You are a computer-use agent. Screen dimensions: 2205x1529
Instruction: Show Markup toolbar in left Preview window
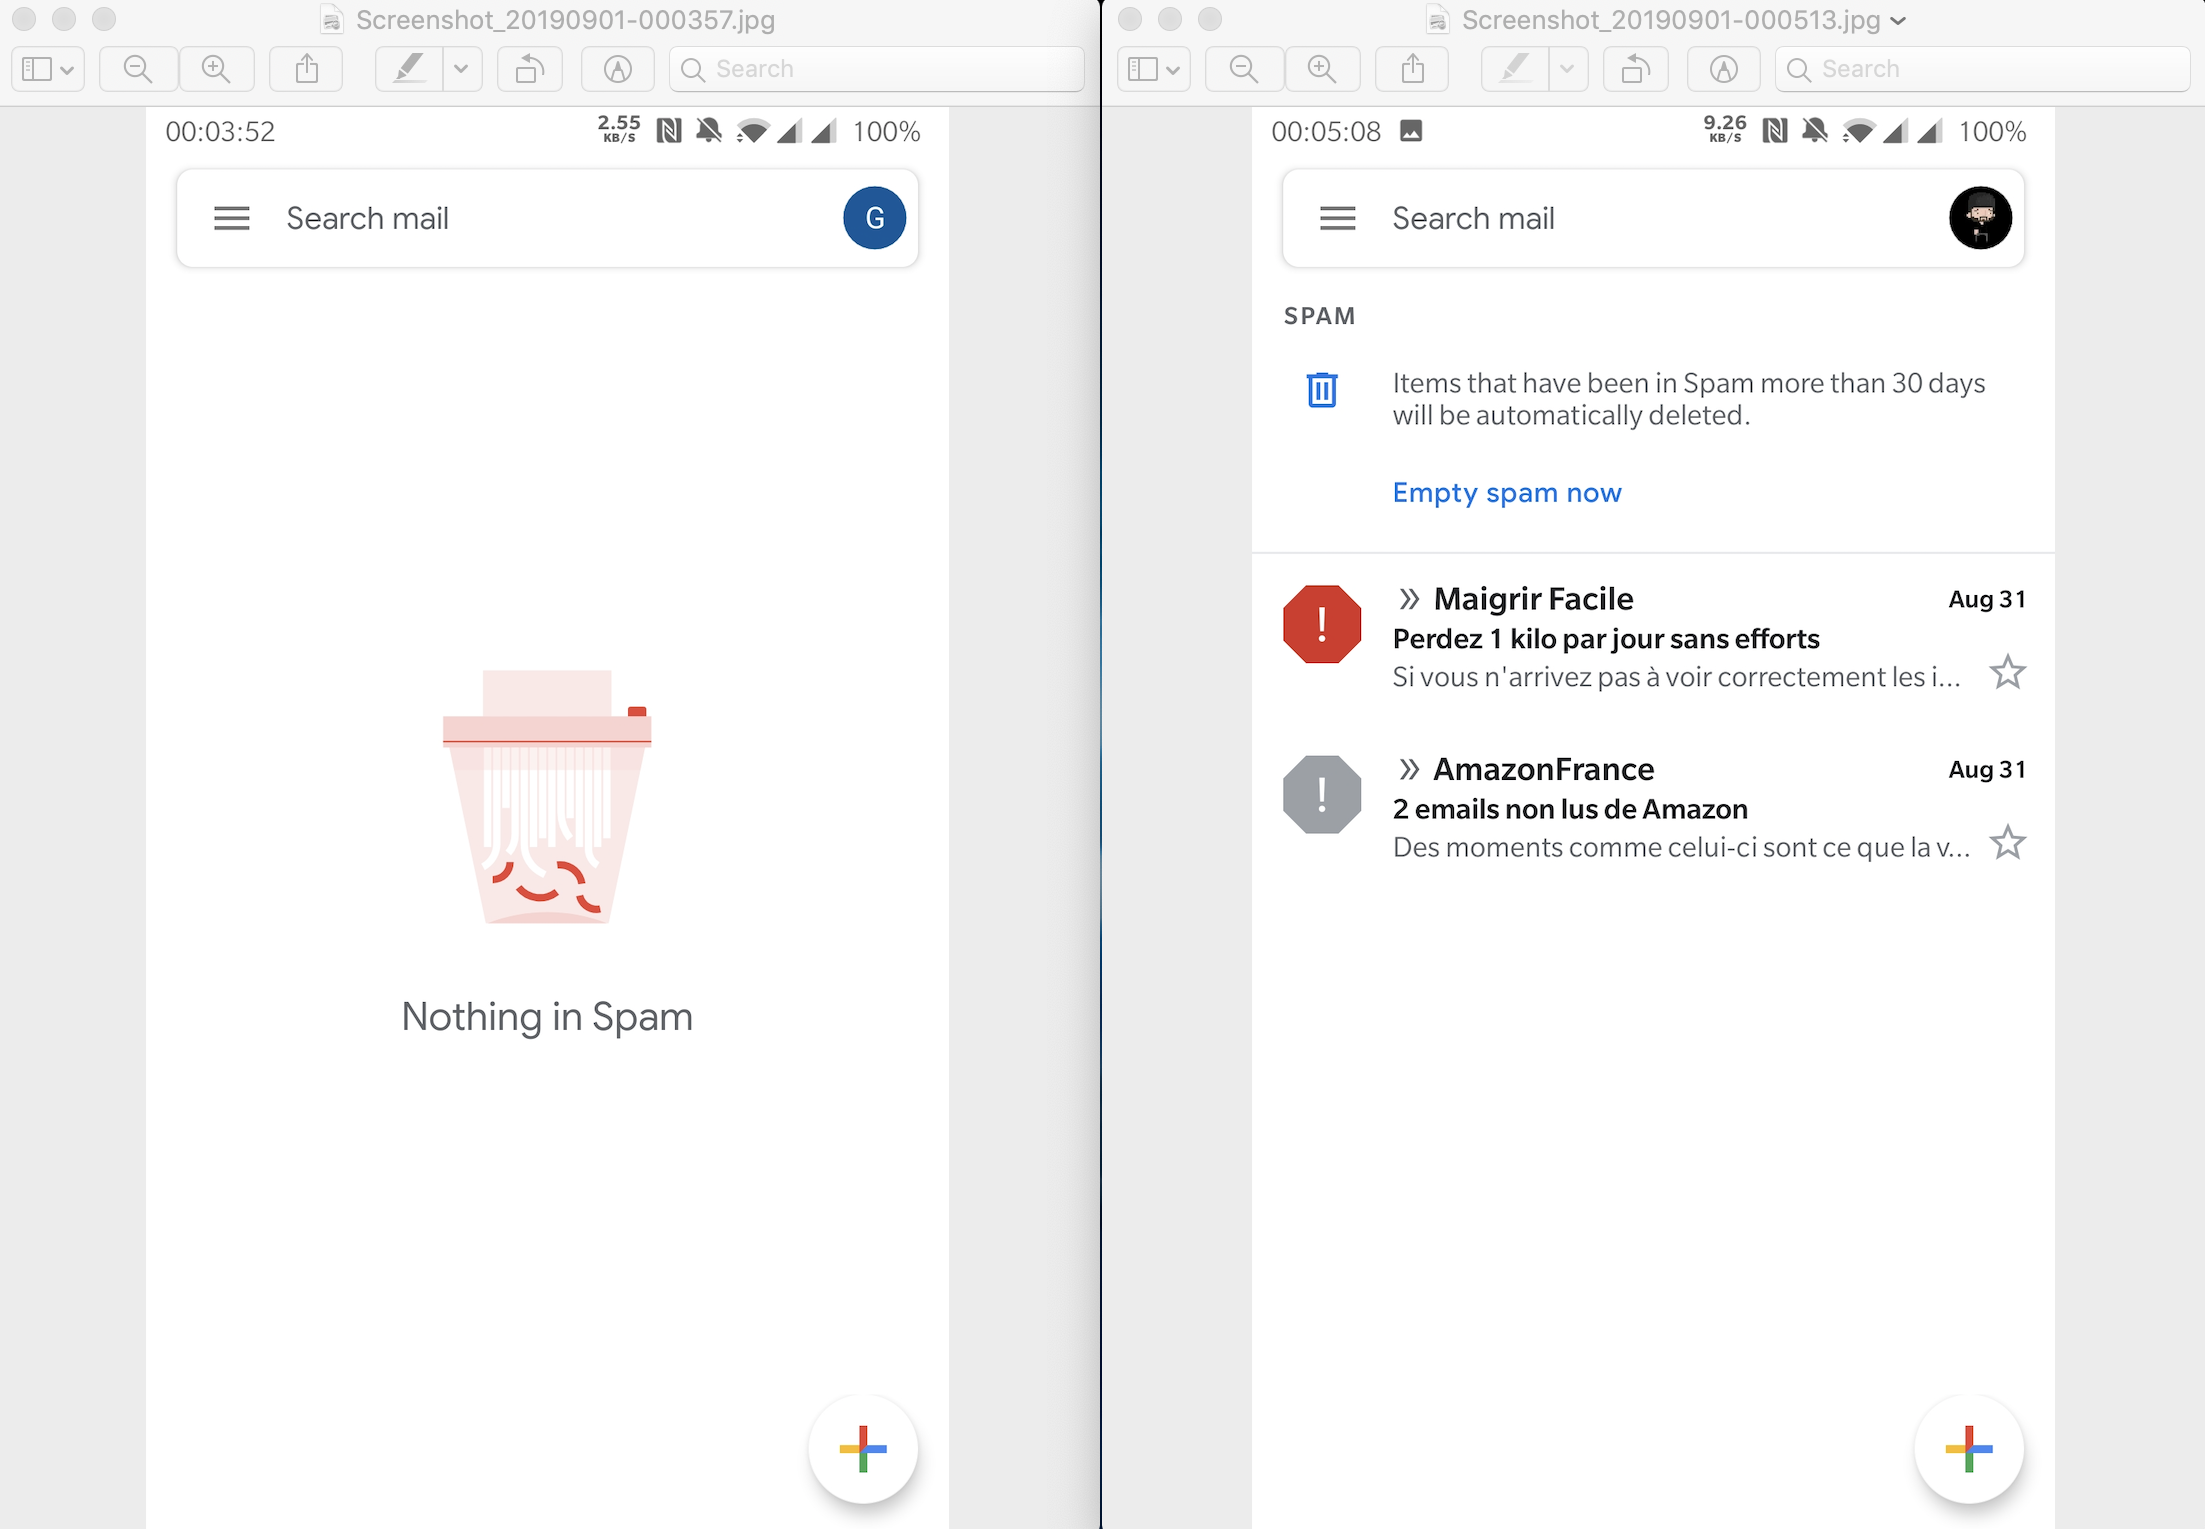coord(618,69)
